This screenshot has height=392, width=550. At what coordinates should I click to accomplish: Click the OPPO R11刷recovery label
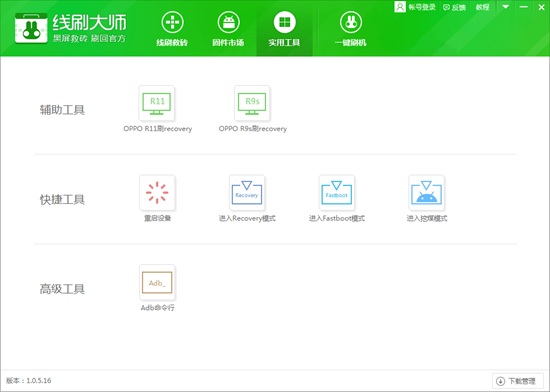157,129
